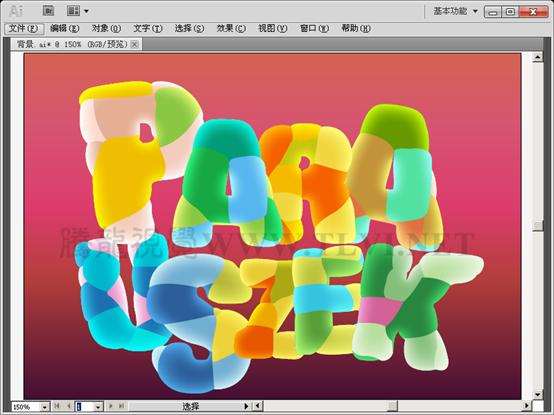Expand the 150% zoom level dropdown

45,407
